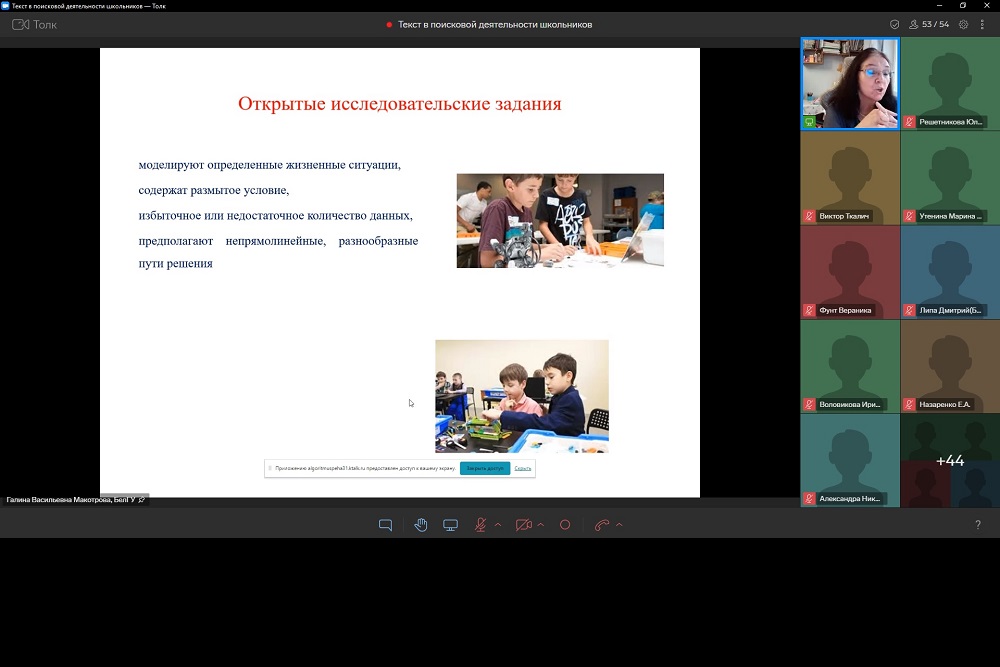Open the chat panel

(x=385, y=525)
